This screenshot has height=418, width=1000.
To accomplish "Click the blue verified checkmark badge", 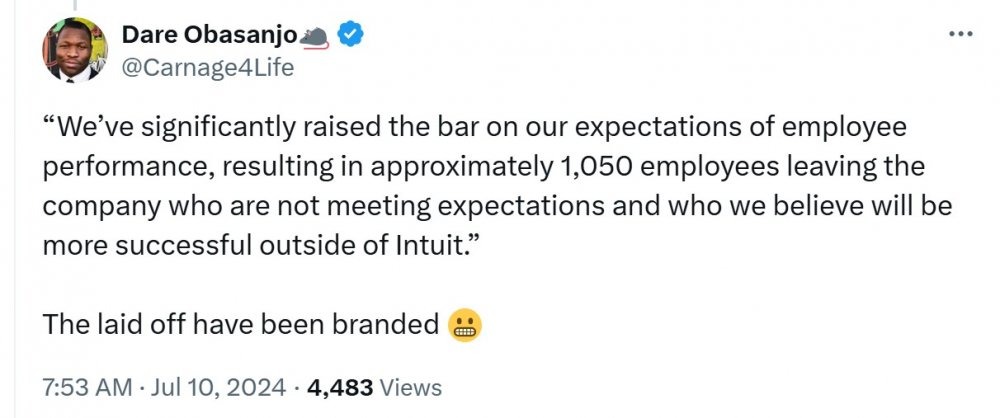I will point(350,34).
